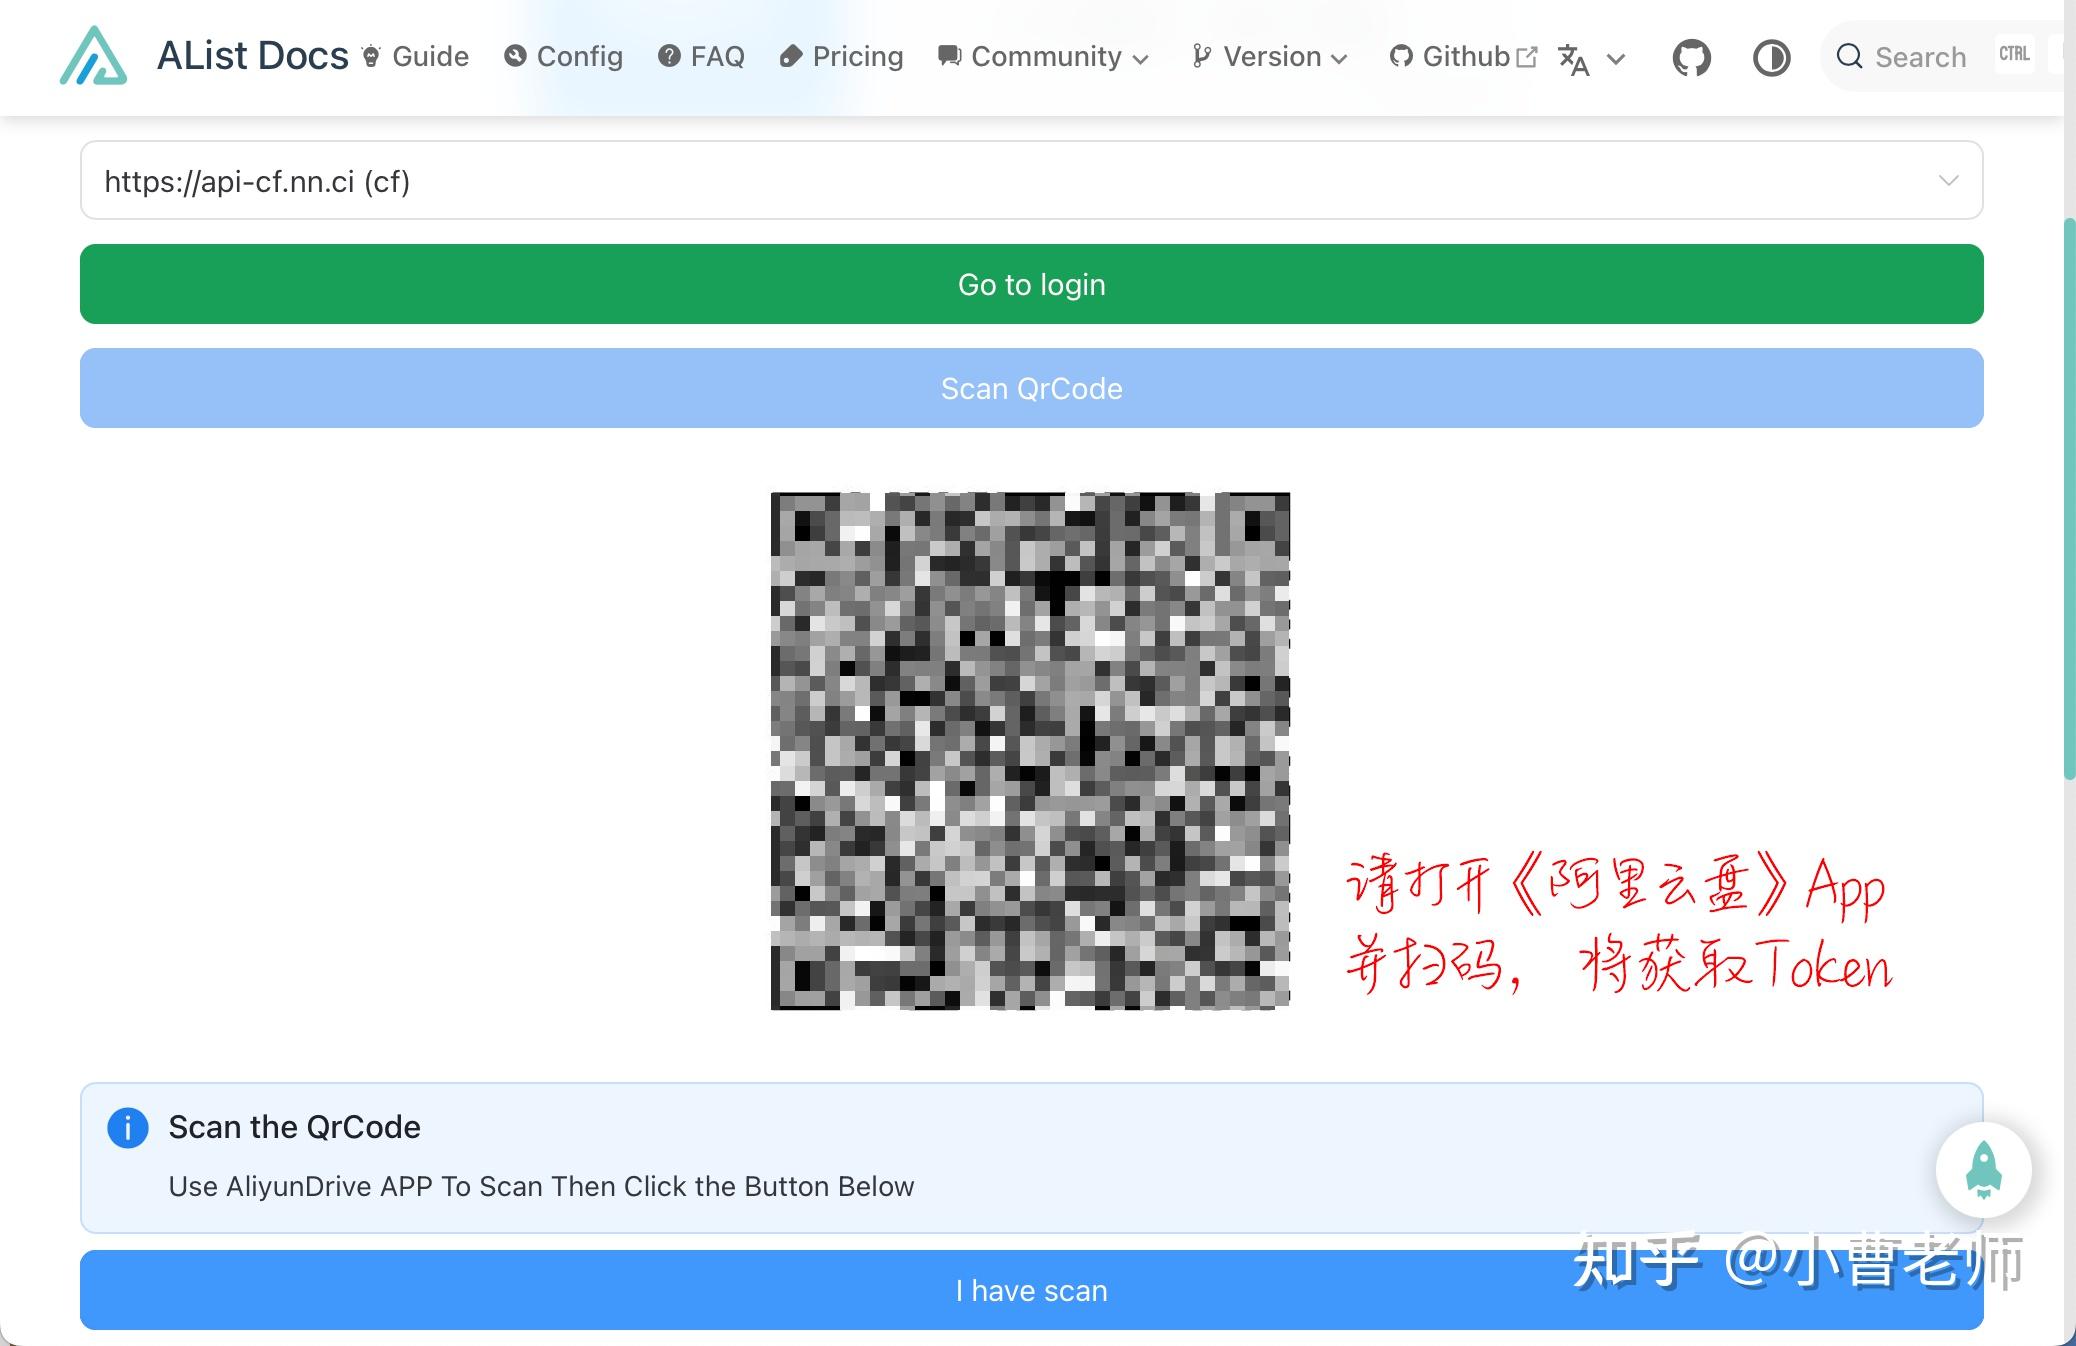Click the Version branch icon
This screenshot has width=2076, height=1346.
point(1202,56)
